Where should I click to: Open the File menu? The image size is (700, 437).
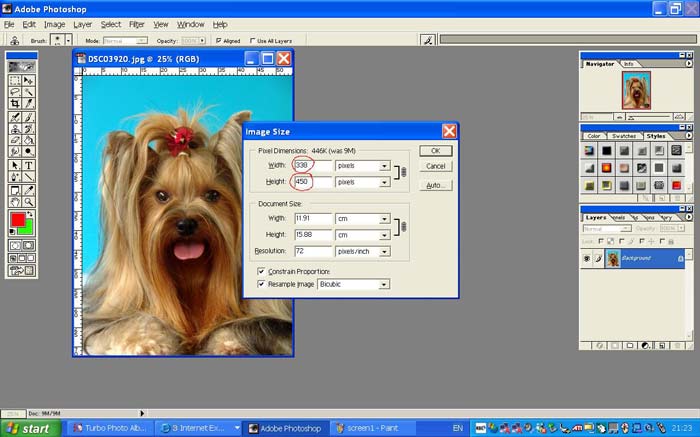[9, 25]
